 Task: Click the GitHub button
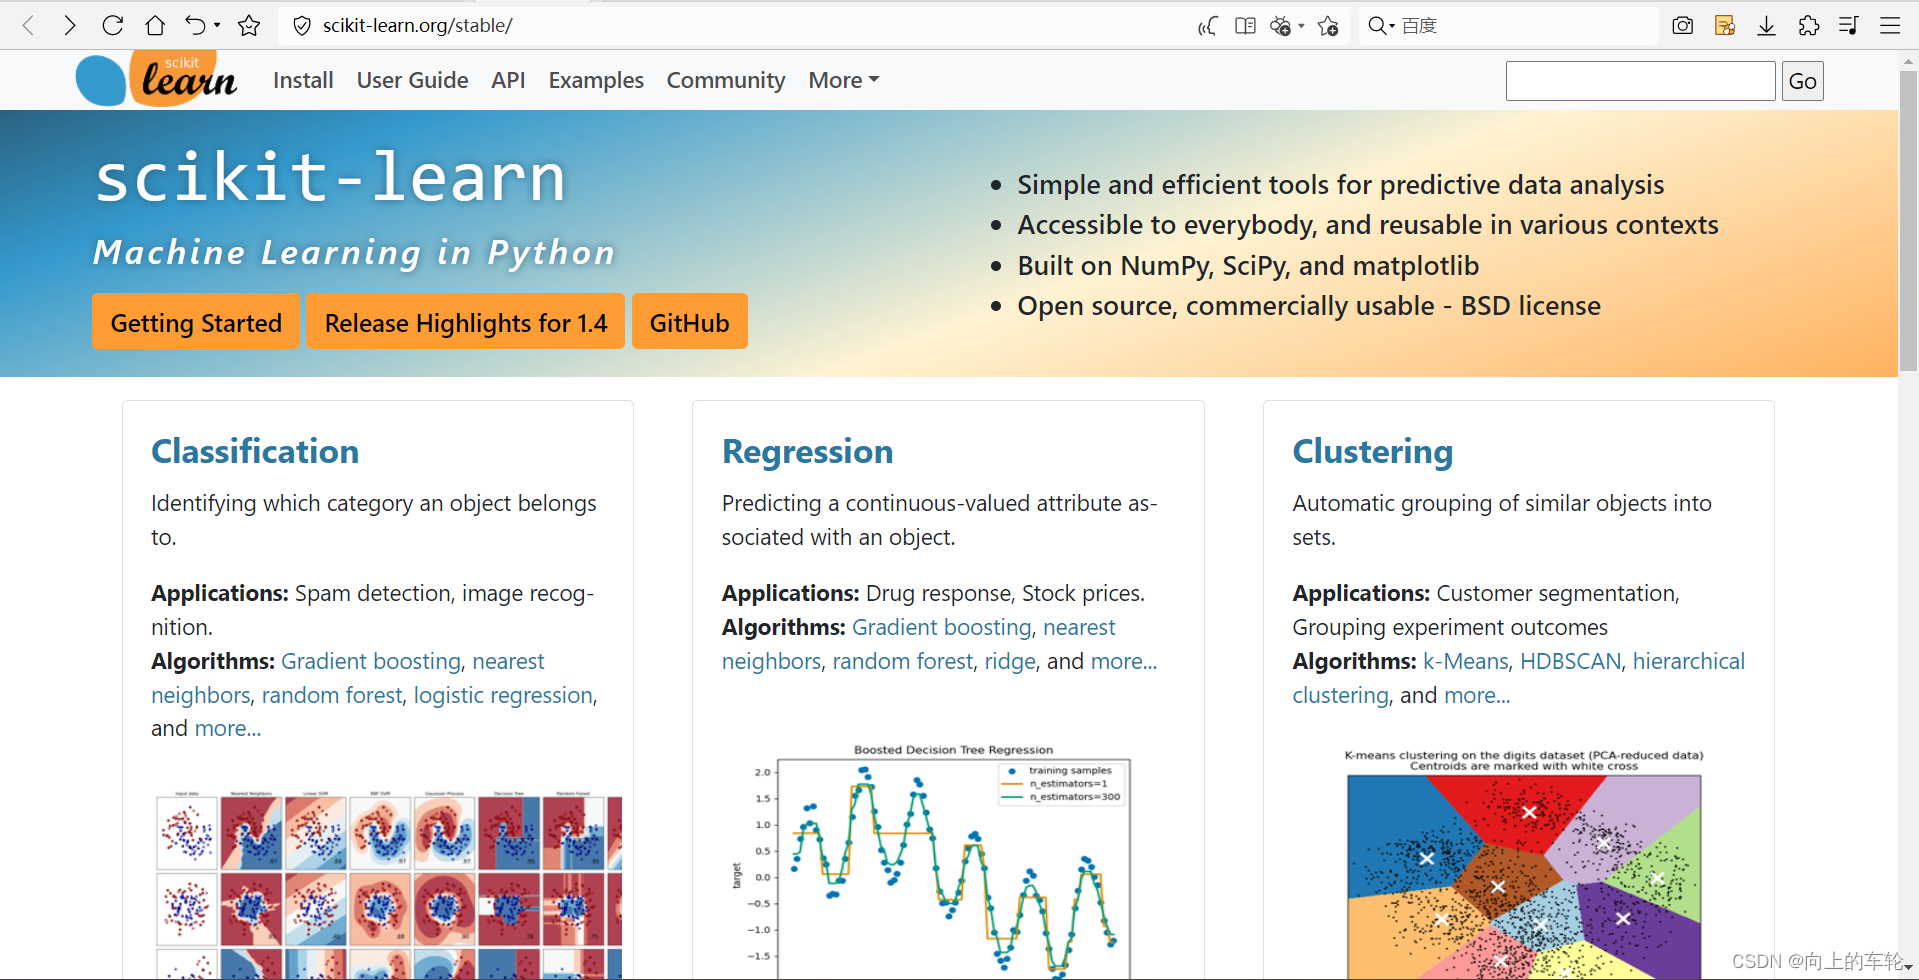point(690,322)
